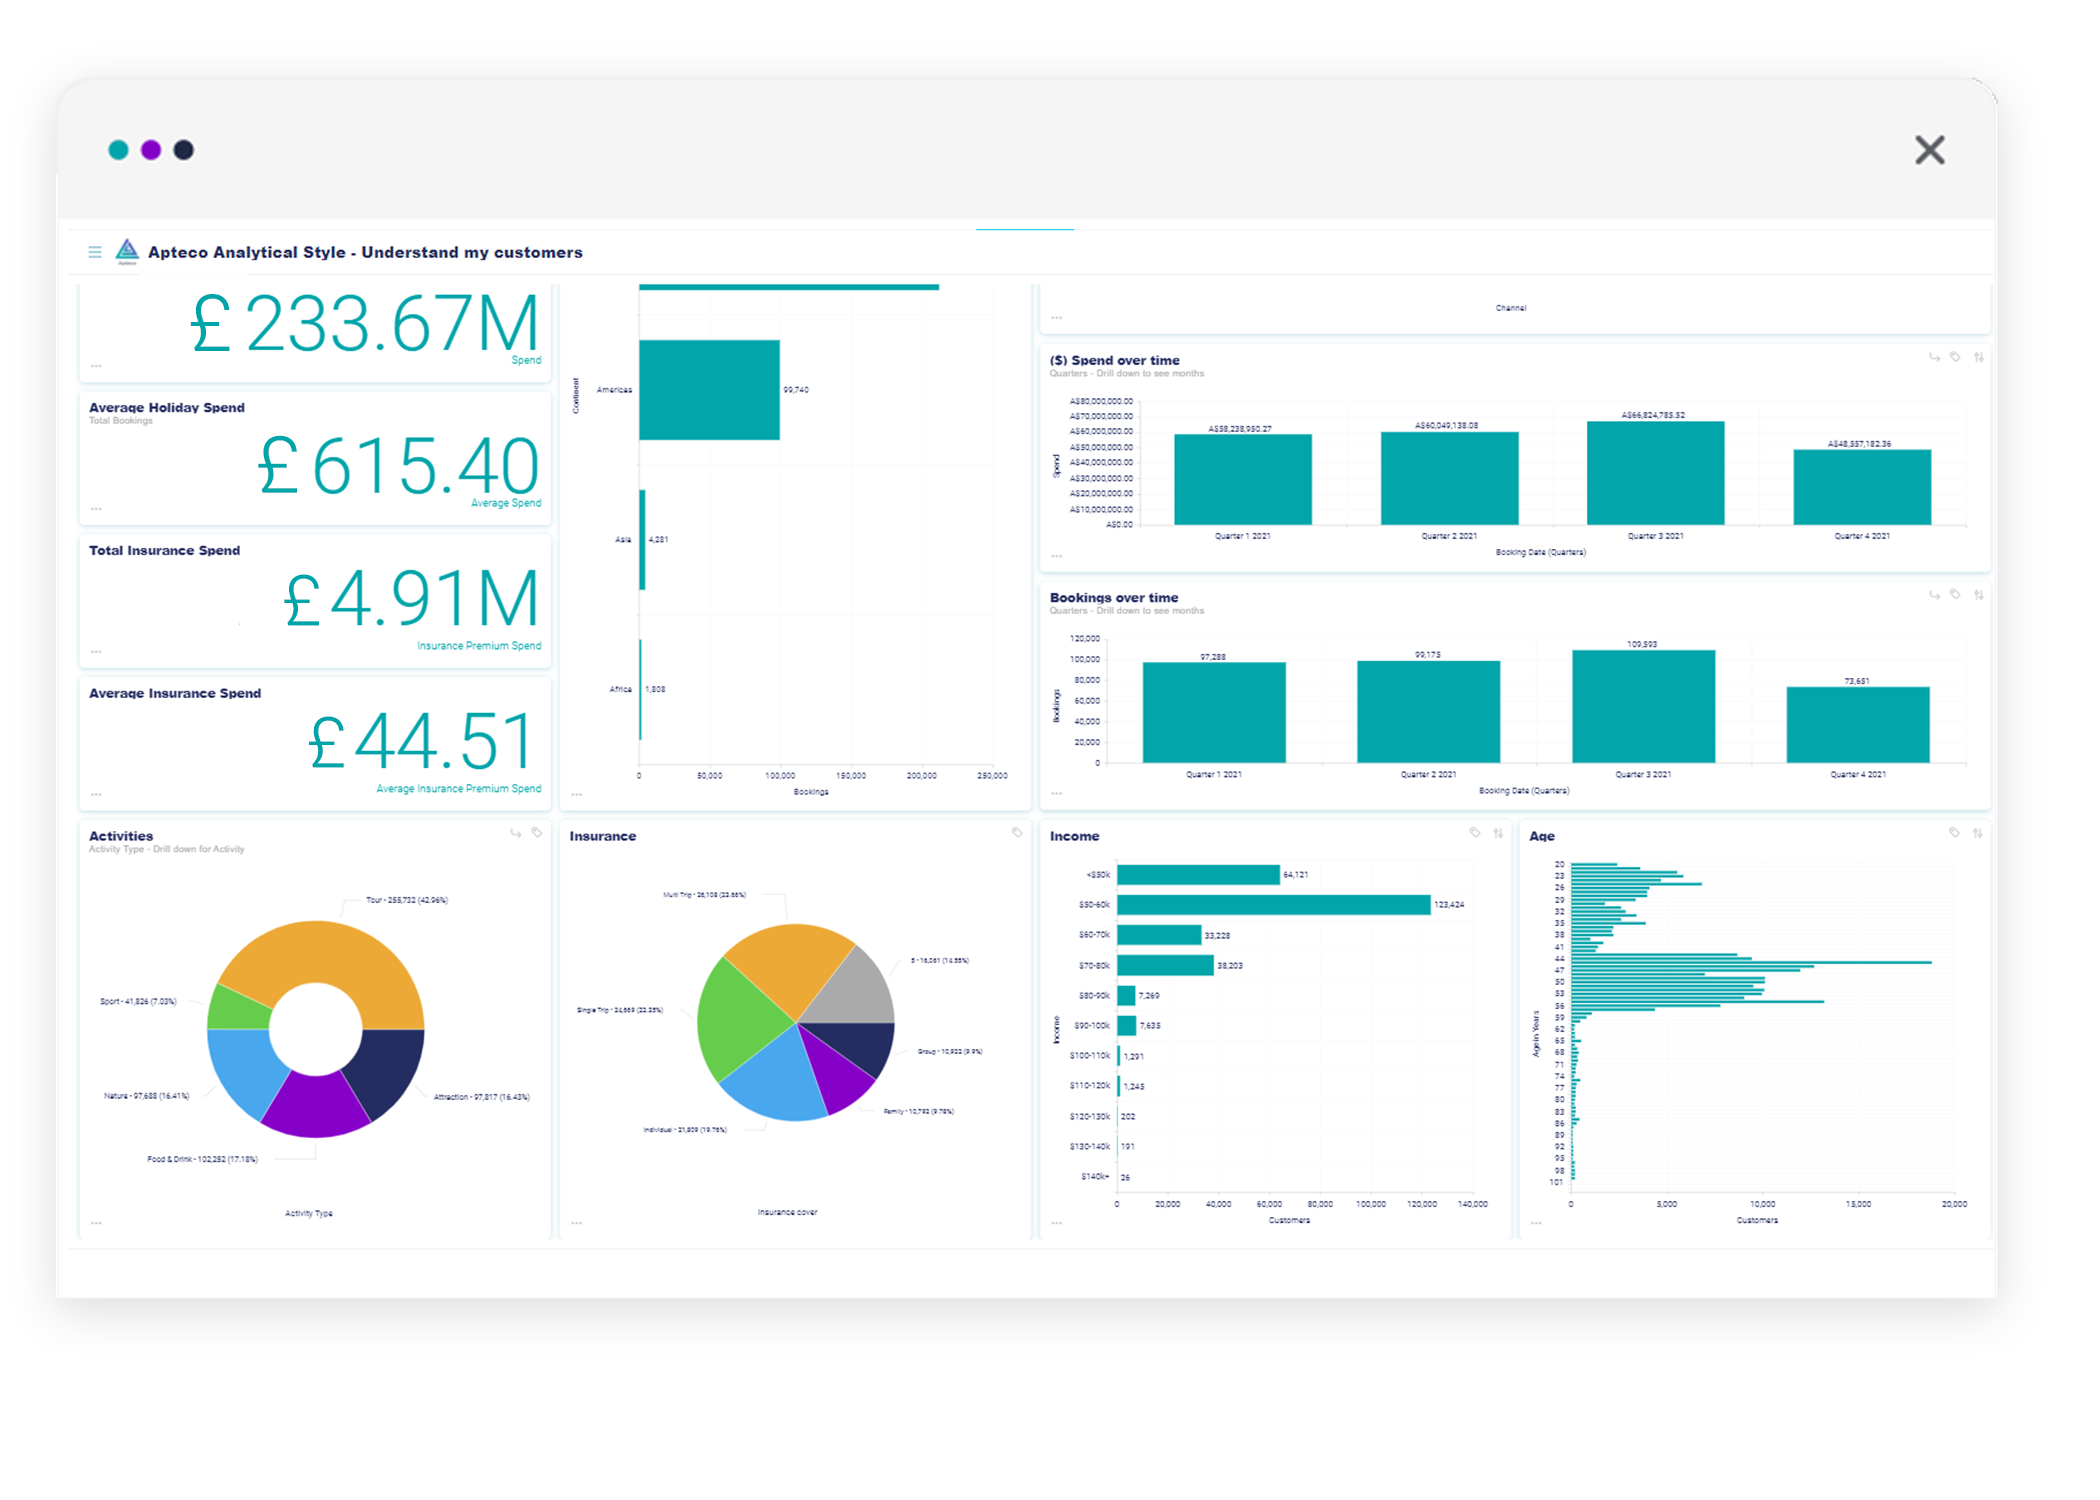Viewport: 2100px width, 1500px height.
Task: Click the Average Holiday Spend panel title
Action: (x=165, y=407)
